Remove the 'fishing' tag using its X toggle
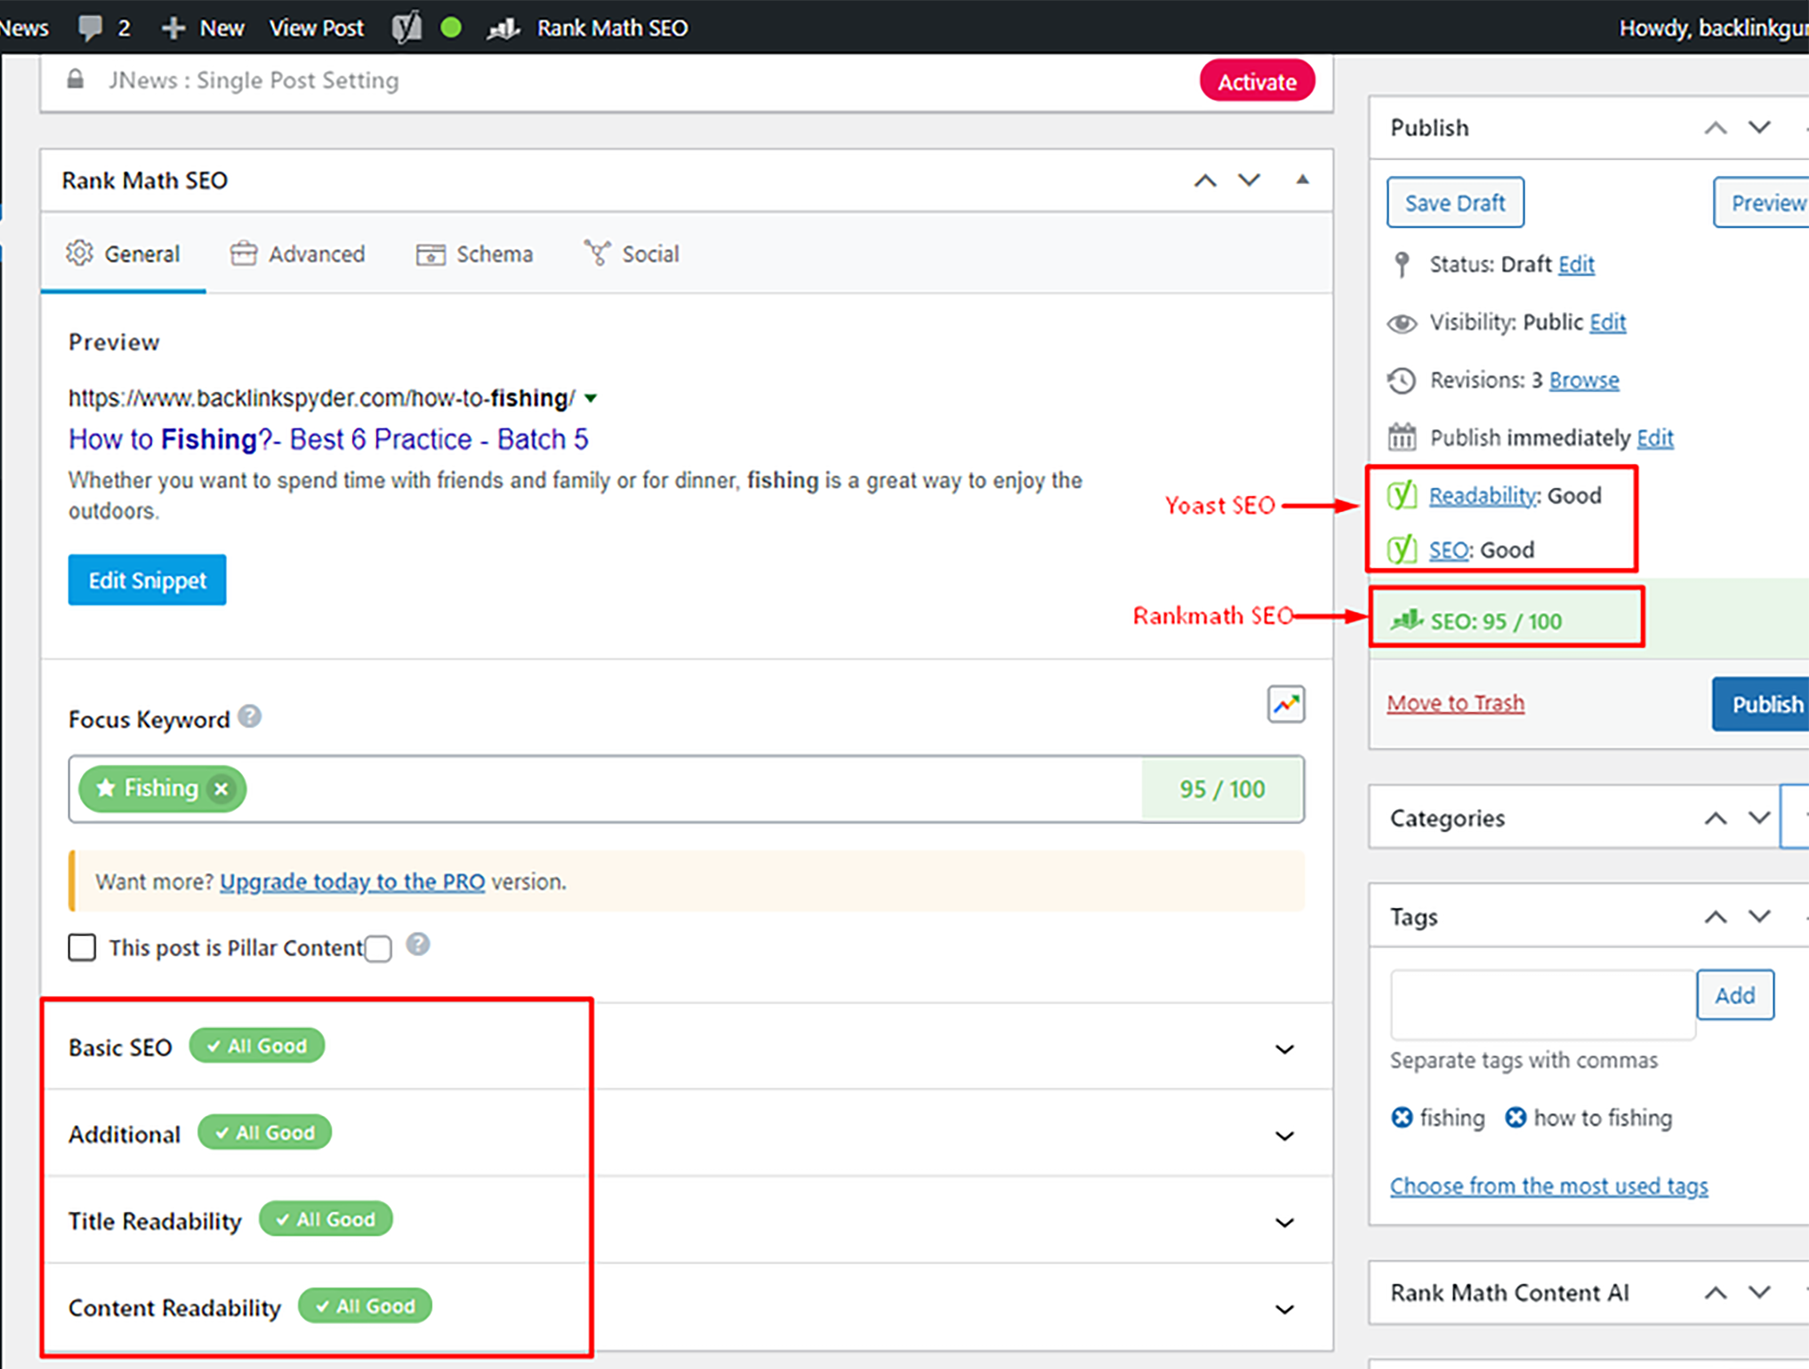The height and width of the screenshot is (1369, 1809). pos(1402,1118)
